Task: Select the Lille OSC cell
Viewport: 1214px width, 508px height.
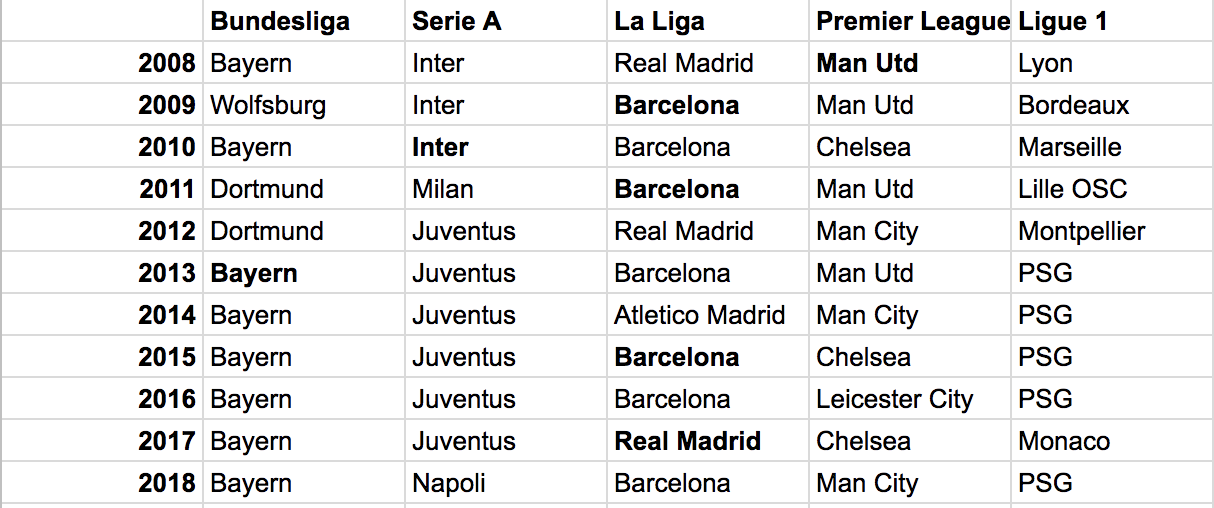Action: (x=1112, y=189)
